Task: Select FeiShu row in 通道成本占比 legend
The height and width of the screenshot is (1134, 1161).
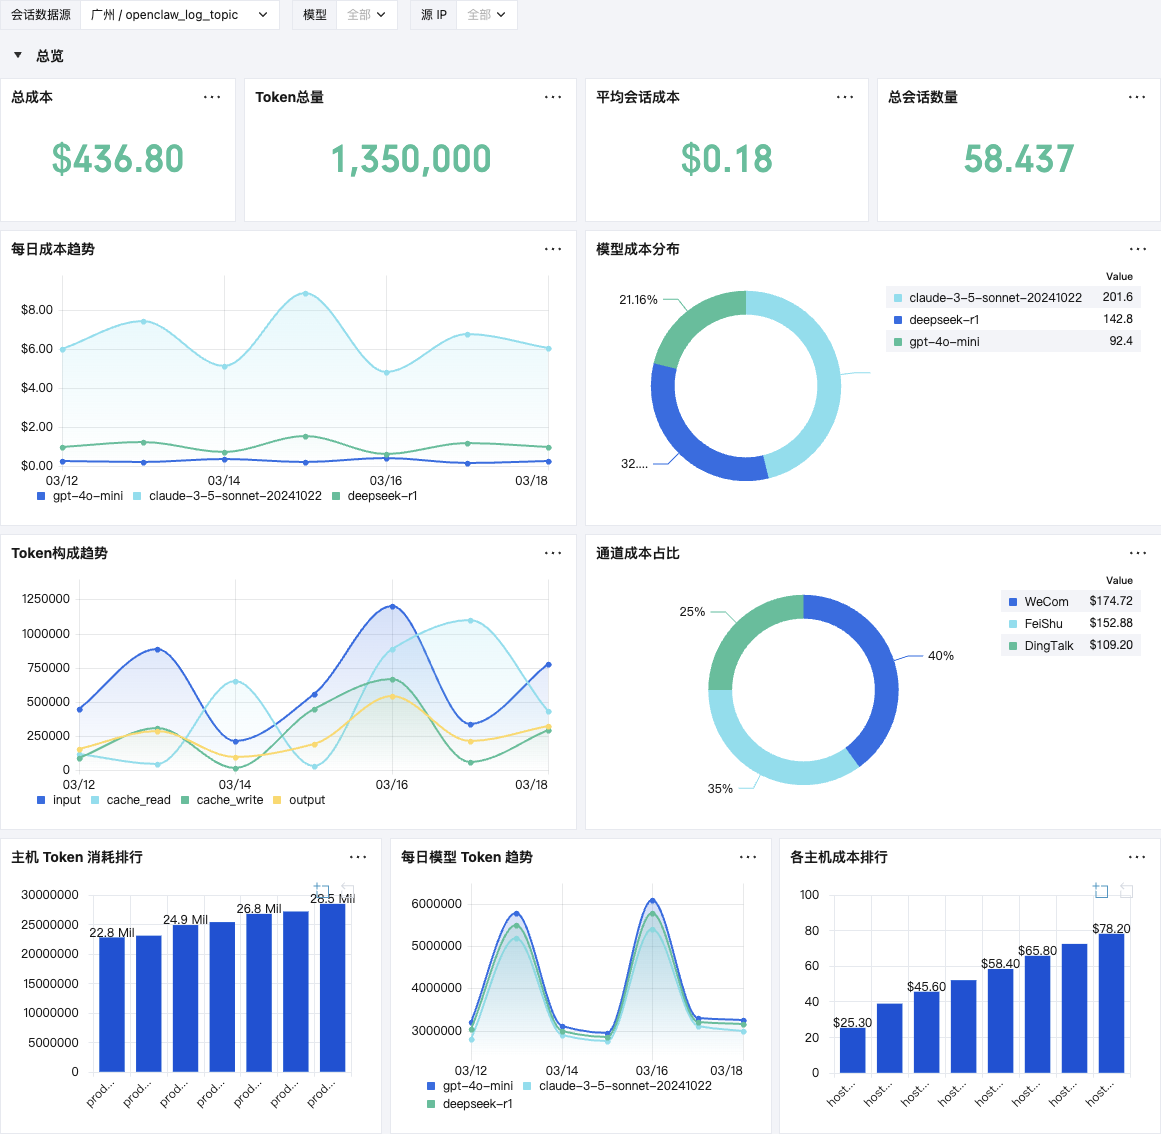Action: (x=1071, y=623)
